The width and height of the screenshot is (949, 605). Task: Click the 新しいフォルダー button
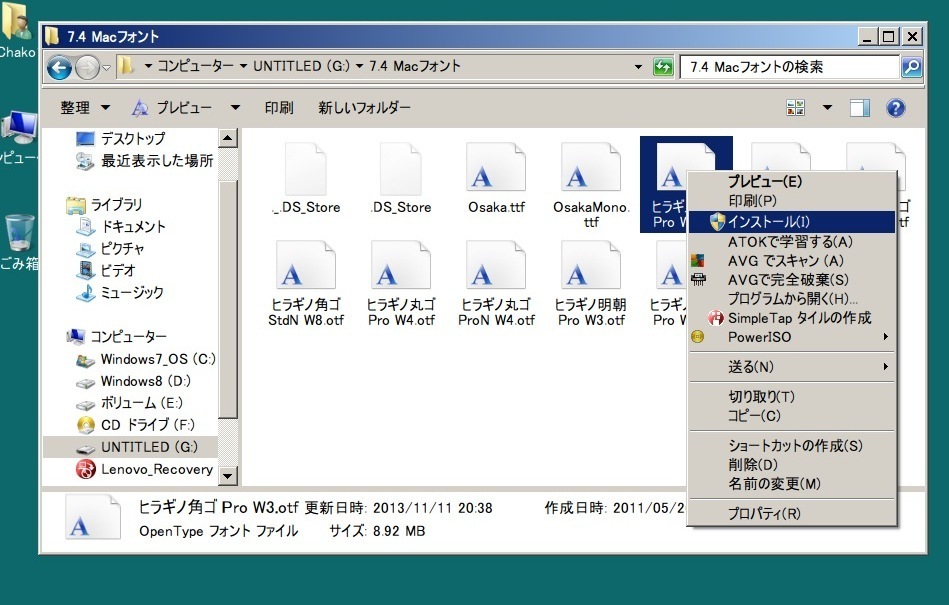pos(364,108)
